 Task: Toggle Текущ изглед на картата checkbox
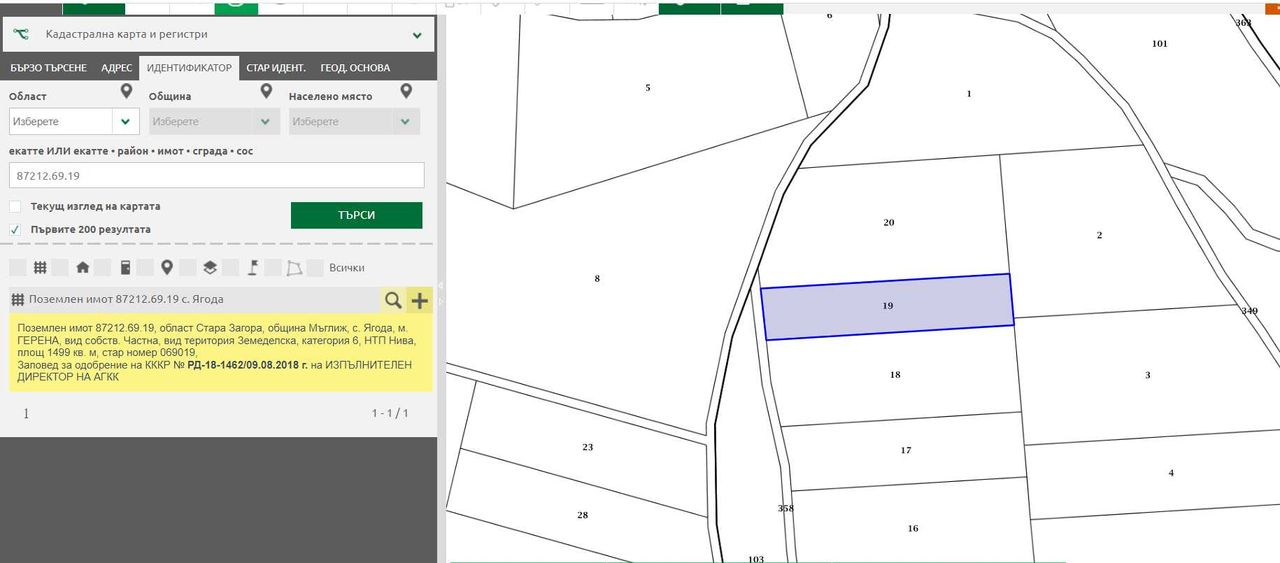click(15, 207)
